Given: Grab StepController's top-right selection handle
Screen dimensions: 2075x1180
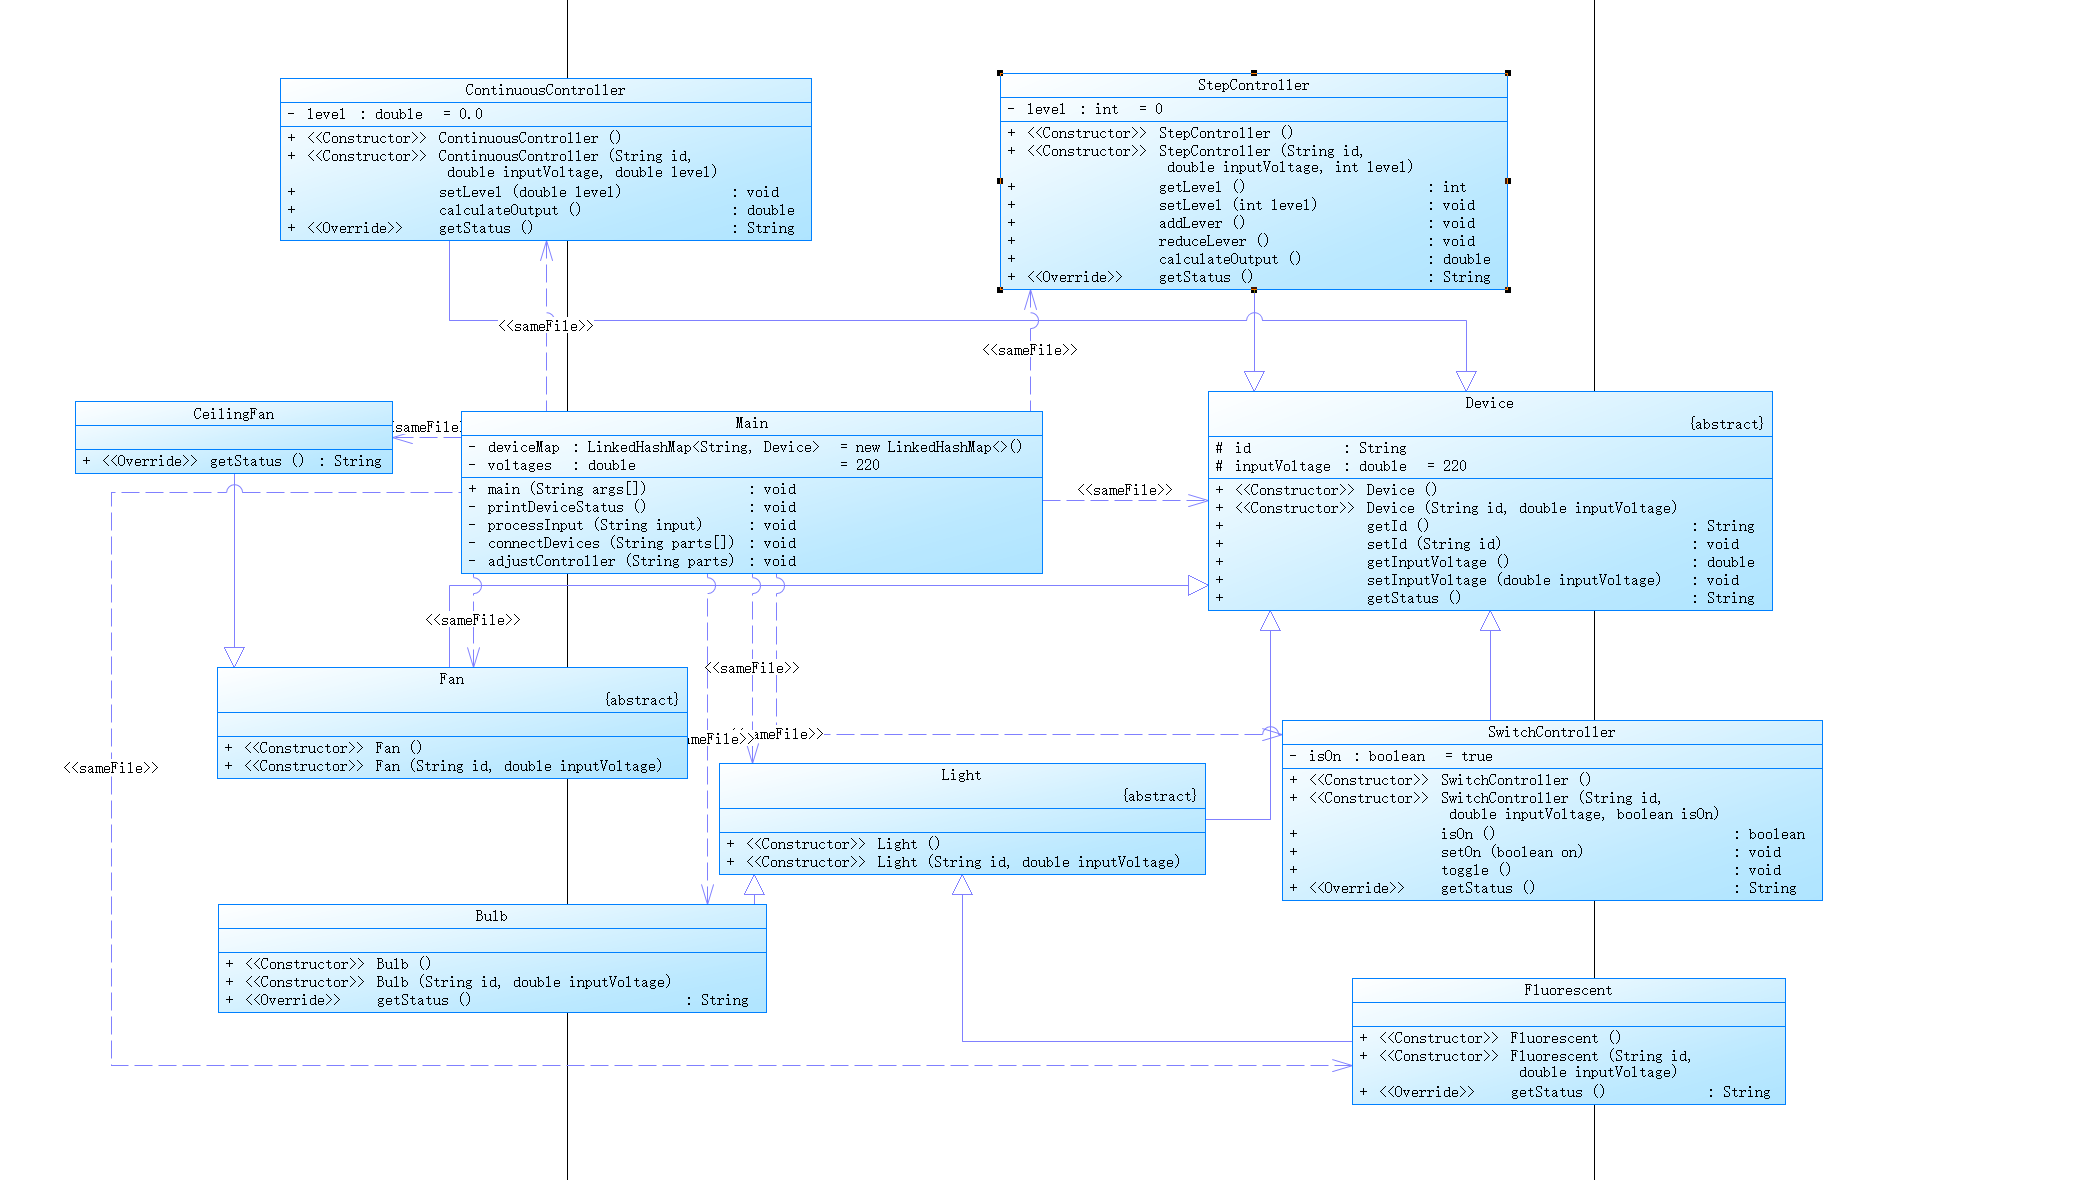Looking at the screenshot, I should (1507, 73).
